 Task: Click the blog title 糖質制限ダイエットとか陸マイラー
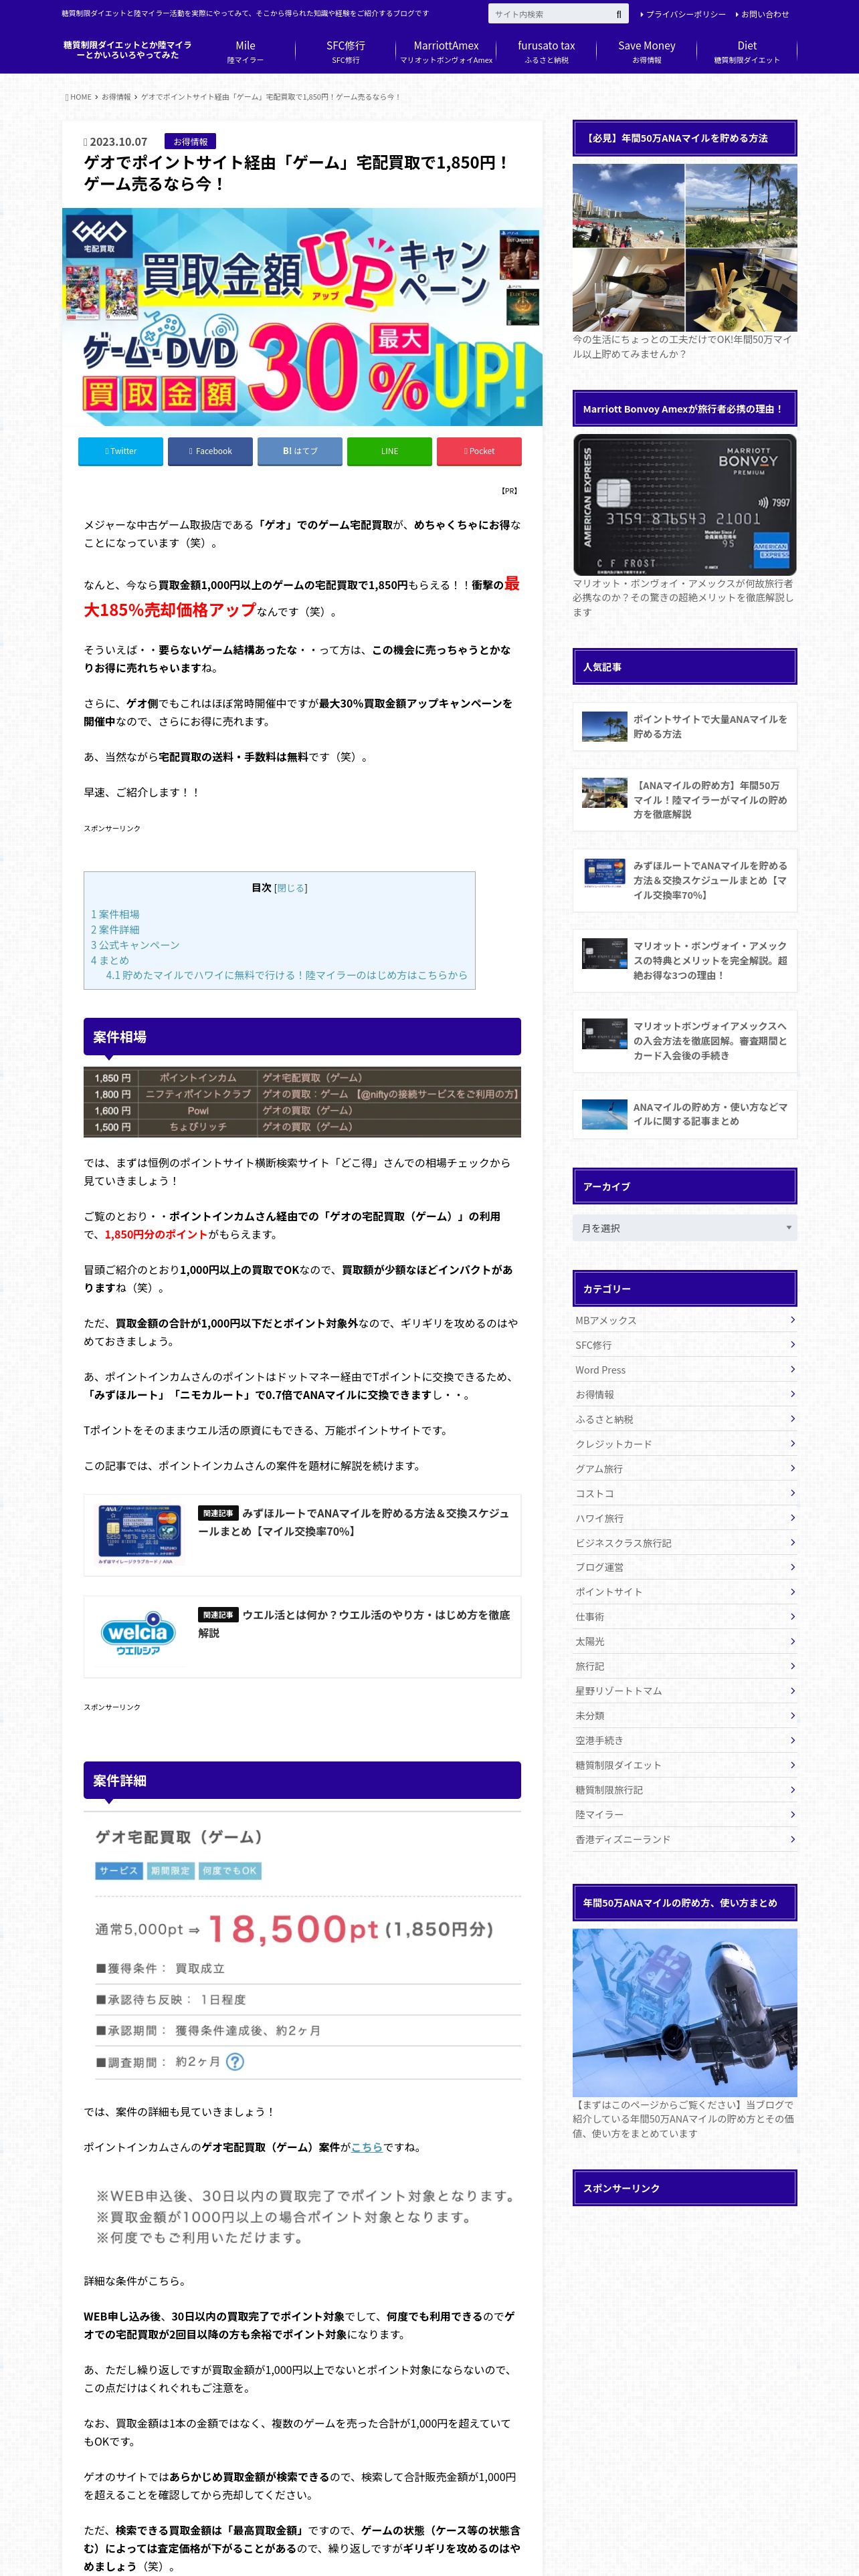click(x=128, y=50)
